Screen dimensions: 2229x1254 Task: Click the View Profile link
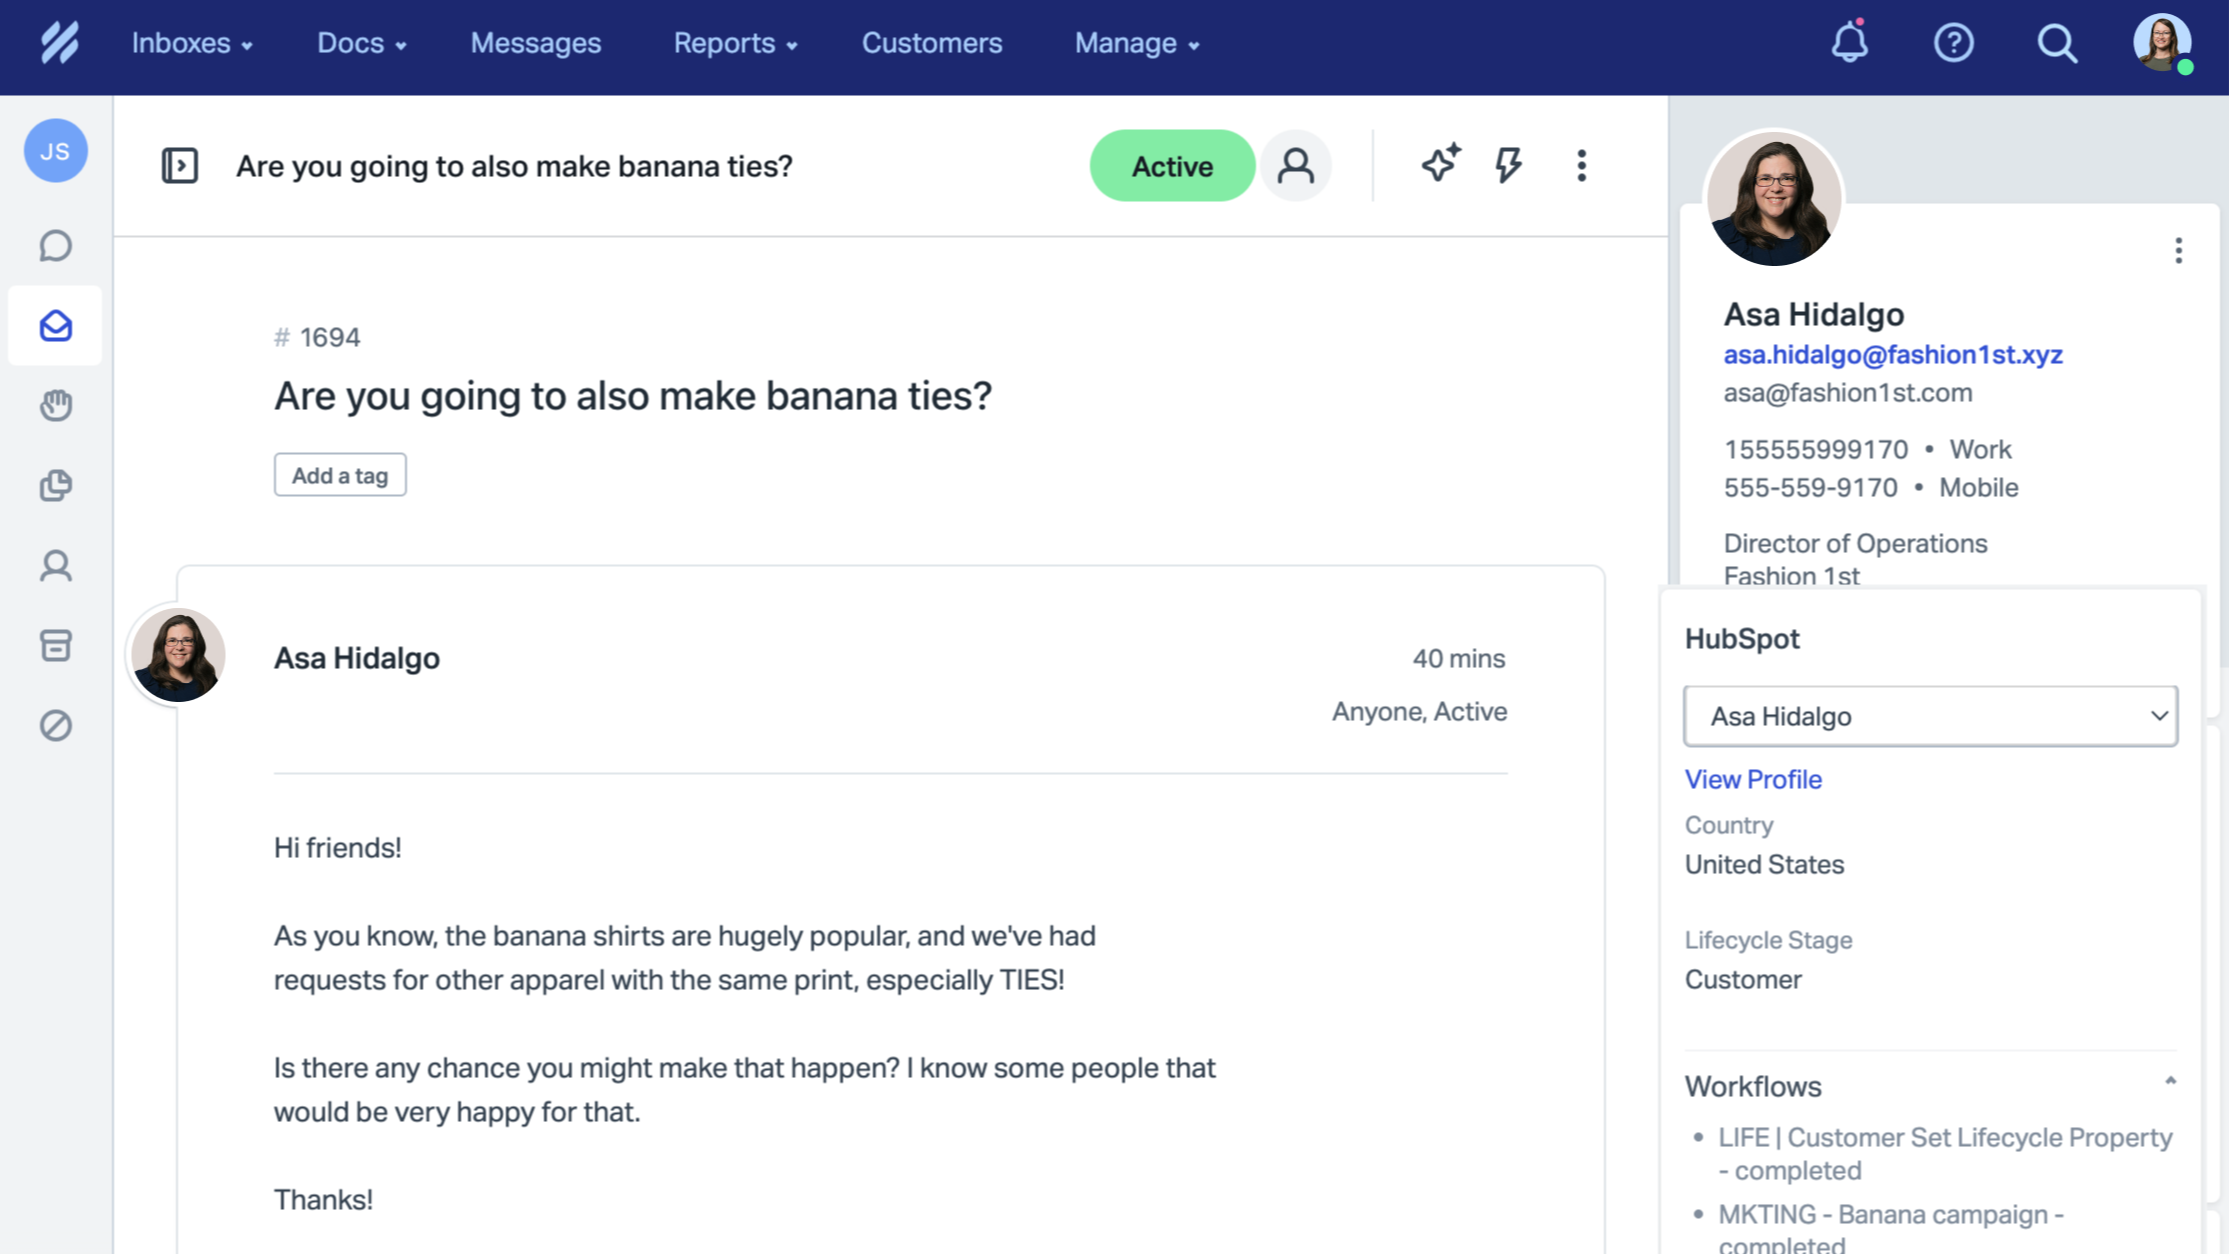coord(1753,779)
